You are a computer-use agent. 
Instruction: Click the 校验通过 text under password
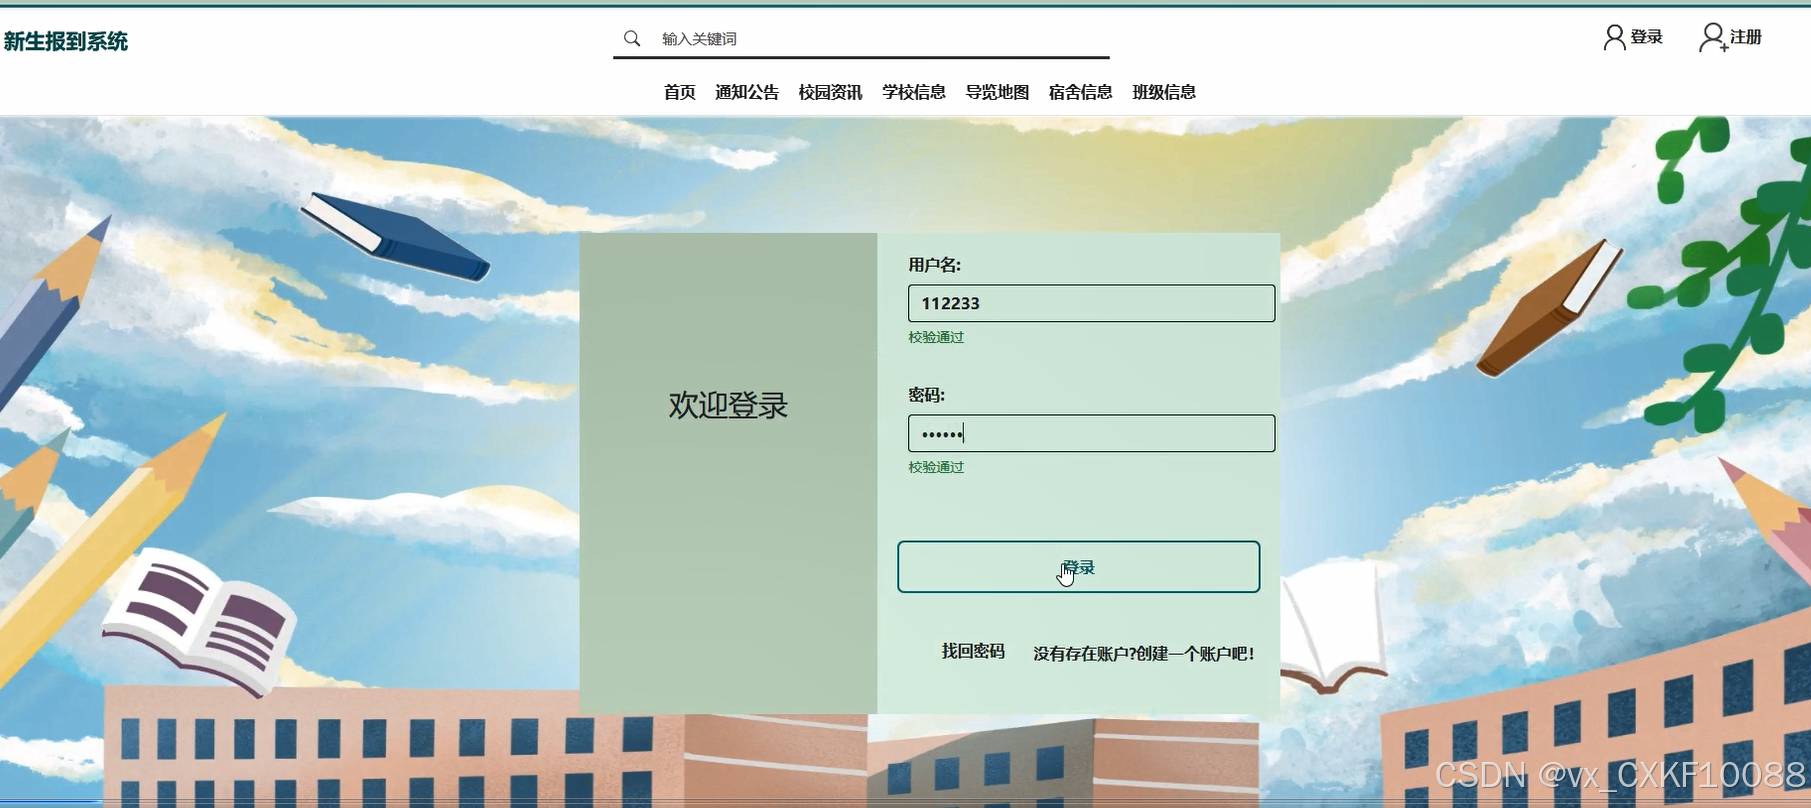click(x=936, y=467)
